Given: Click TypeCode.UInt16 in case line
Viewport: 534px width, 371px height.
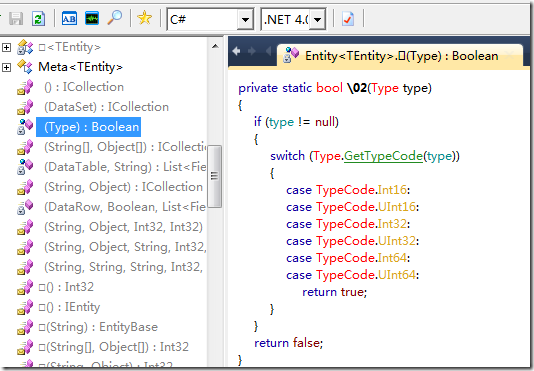Looking at the screenshot, I should point(366,207).
